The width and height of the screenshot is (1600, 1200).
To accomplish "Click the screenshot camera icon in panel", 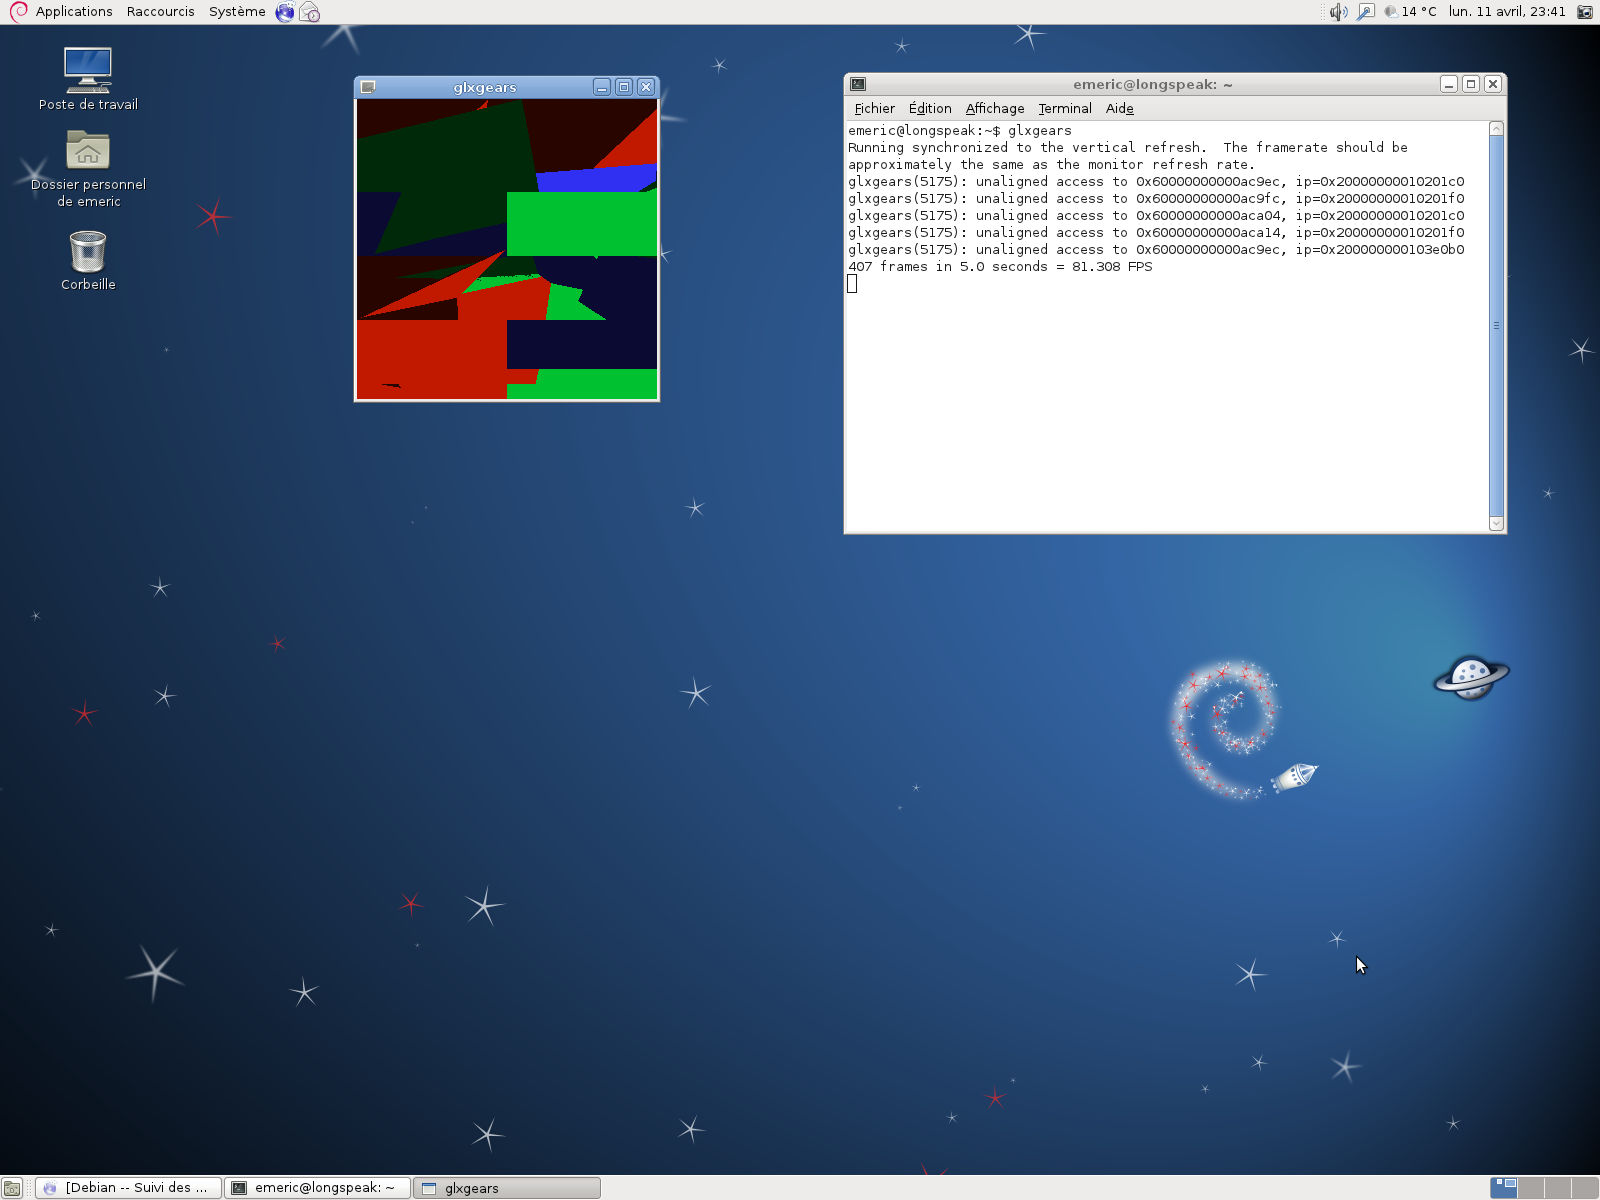I will pyautogui.click(x=1584, y=12).
